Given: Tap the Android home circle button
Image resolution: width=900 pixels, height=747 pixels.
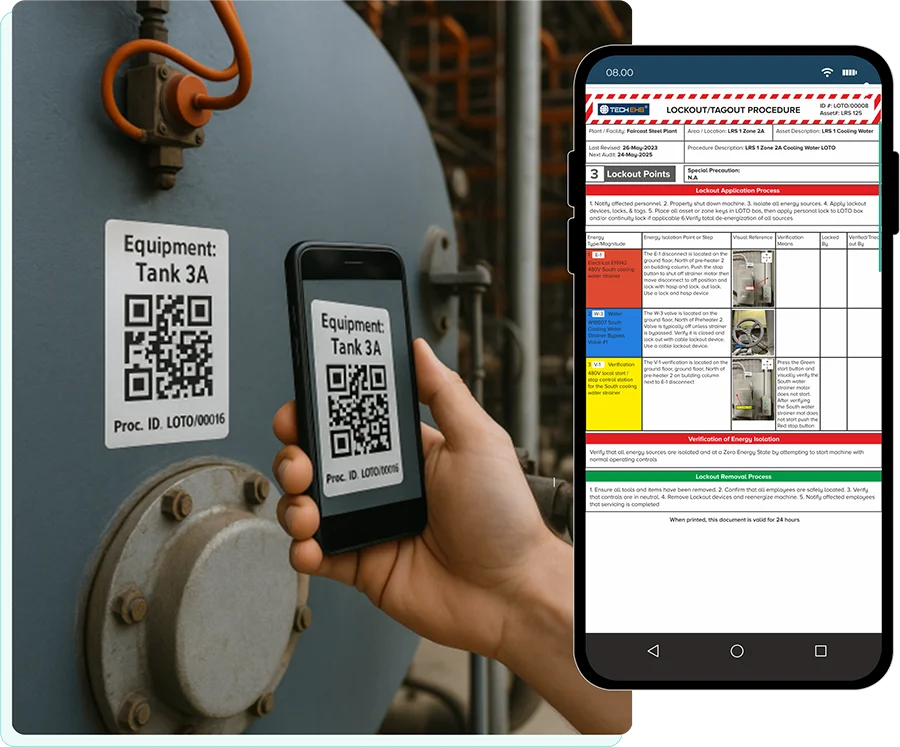Looking at the screenshot, I should click(x=737, y=651).
